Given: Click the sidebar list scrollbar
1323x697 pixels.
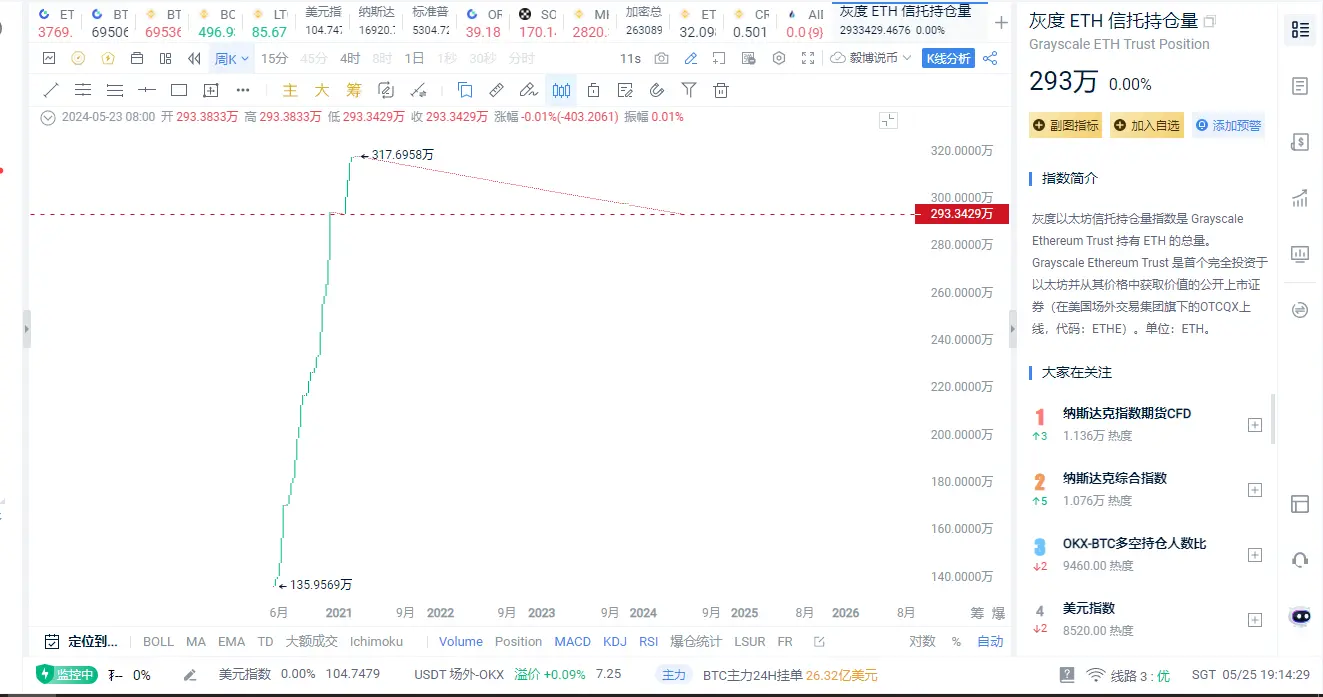Looking at the screenshot, I should (x=1273, y=418).
